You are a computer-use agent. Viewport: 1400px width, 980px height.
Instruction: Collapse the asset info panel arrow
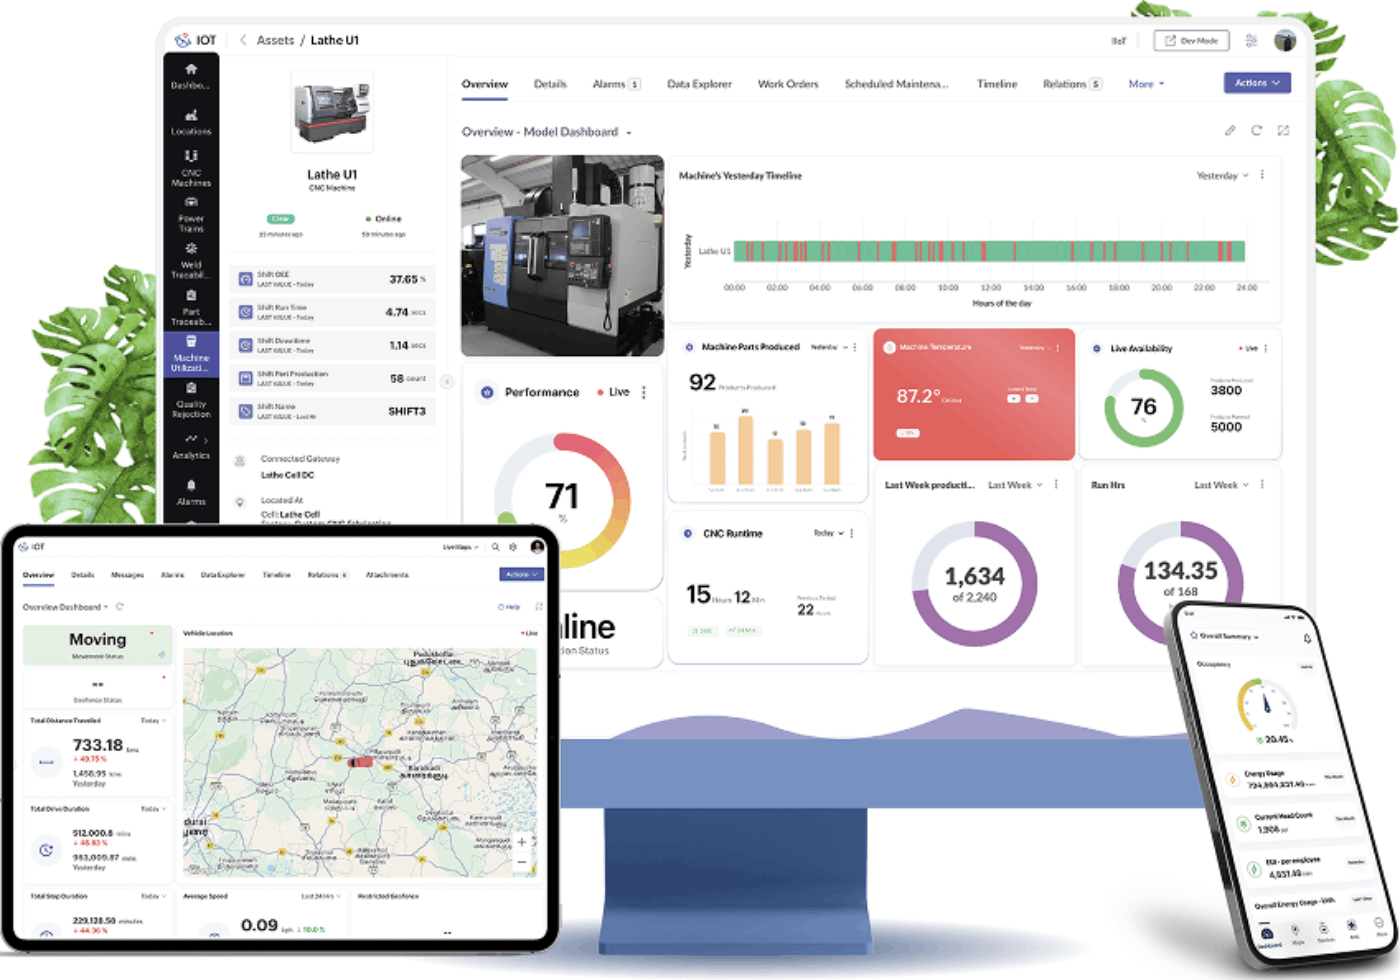(447, 381)
